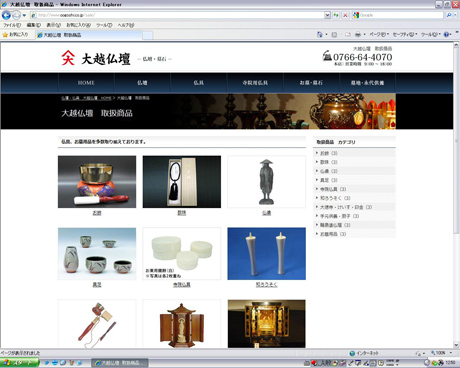Viewport: 460px width, 368px height.
Task: Click the browser Forward arrow button
Action: coord(16,15)
